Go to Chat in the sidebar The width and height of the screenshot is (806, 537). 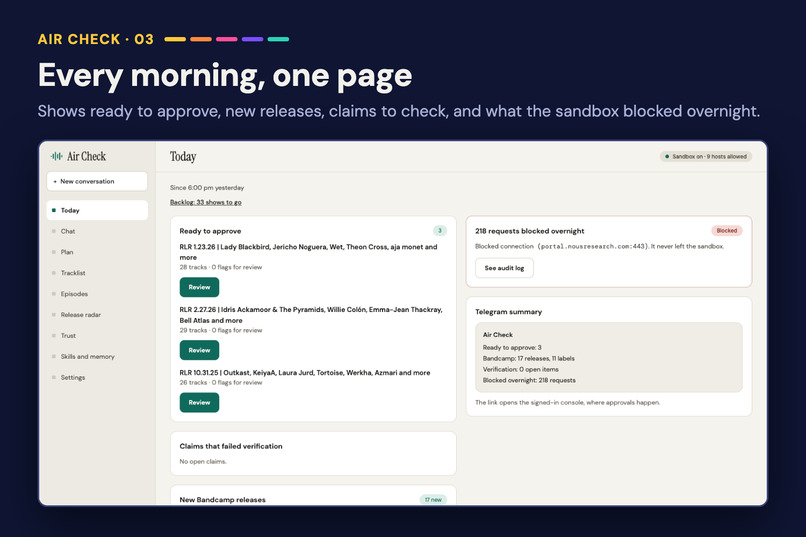tap(67, 231)
